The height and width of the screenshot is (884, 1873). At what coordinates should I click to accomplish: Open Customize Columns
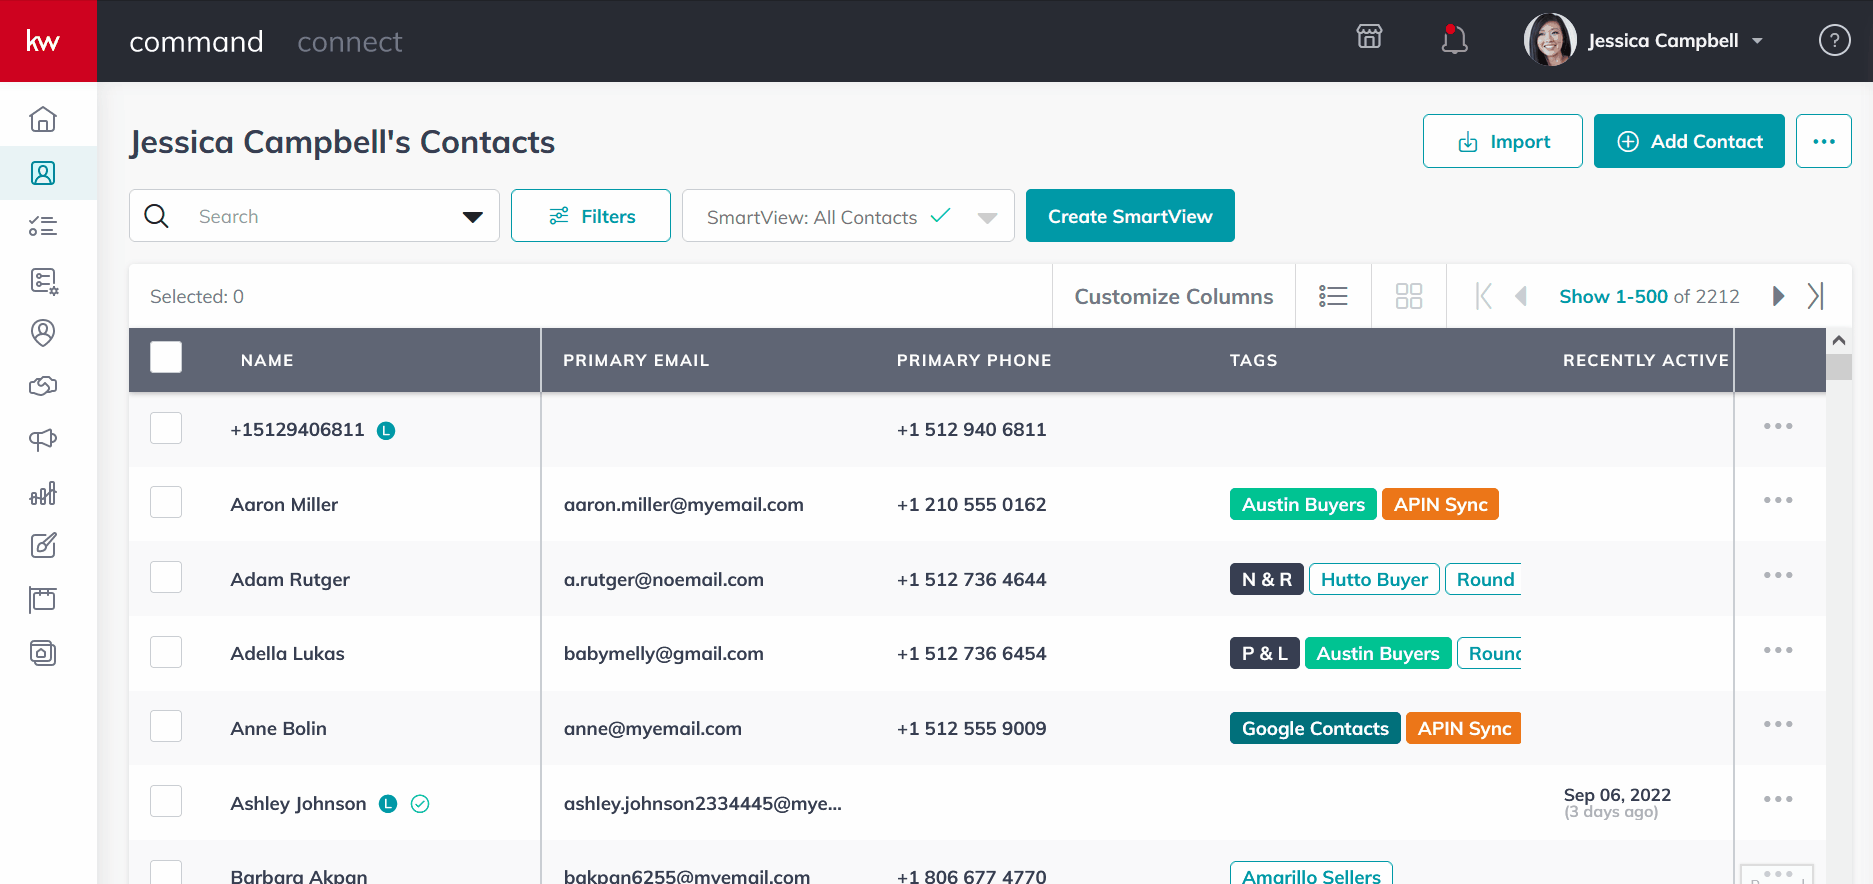point(1174,296)
